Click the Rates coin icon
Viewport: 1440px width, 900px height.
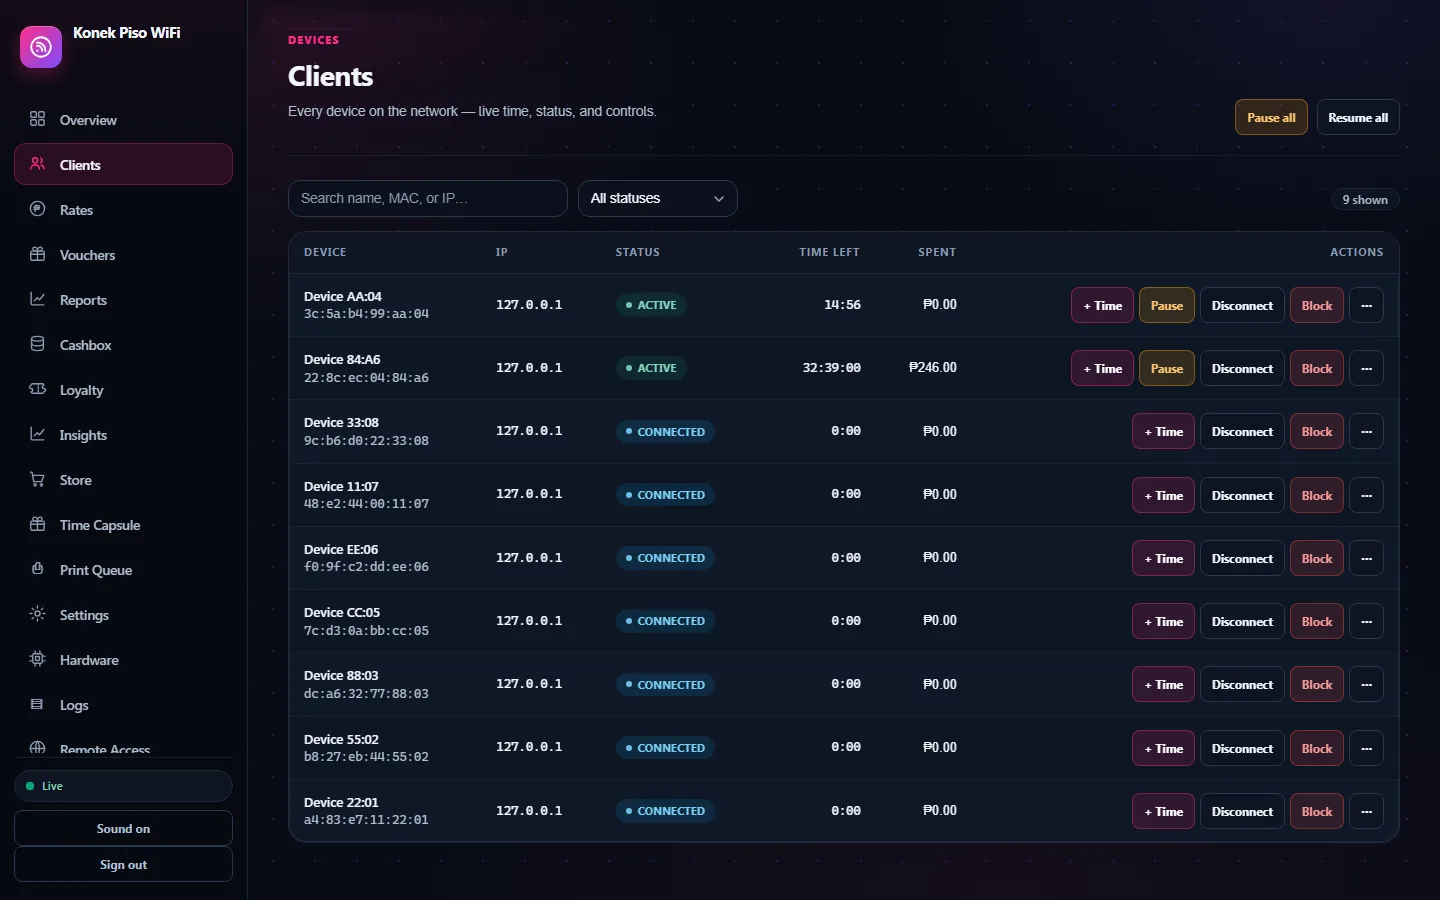coord(38,209)
